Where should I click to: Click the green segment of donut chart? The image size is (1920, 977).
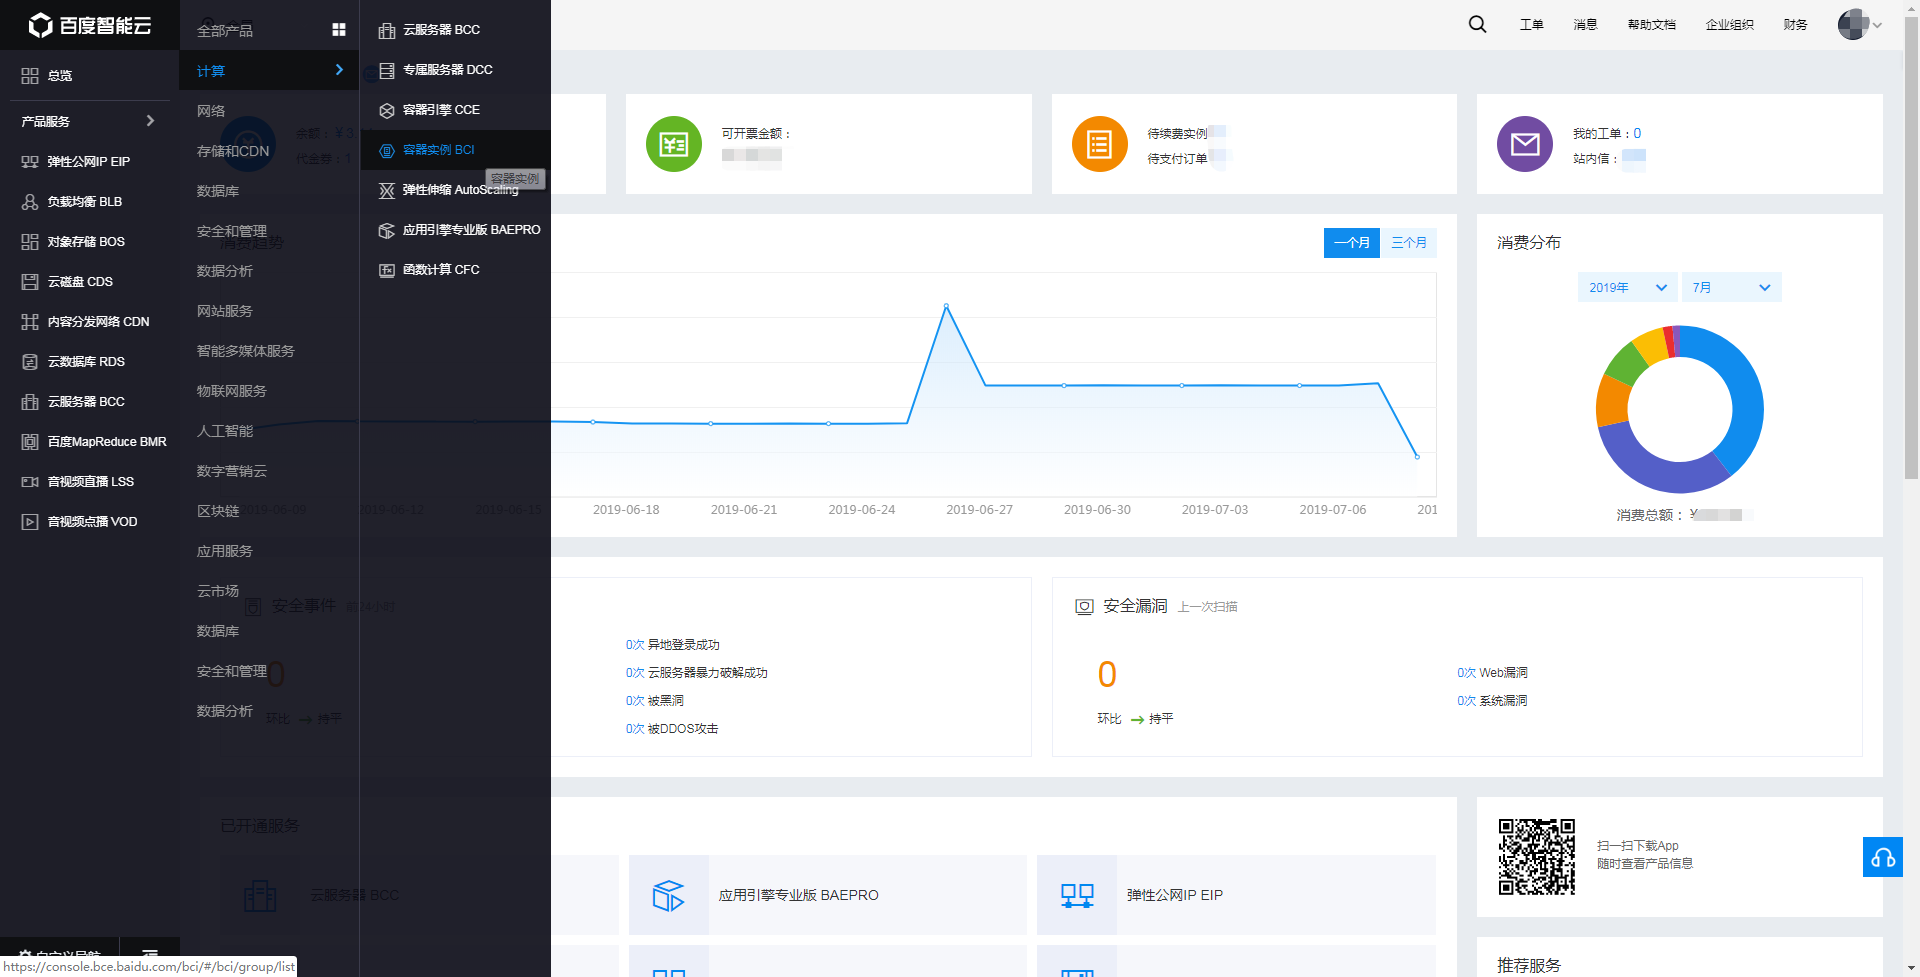pos(1627,362)
